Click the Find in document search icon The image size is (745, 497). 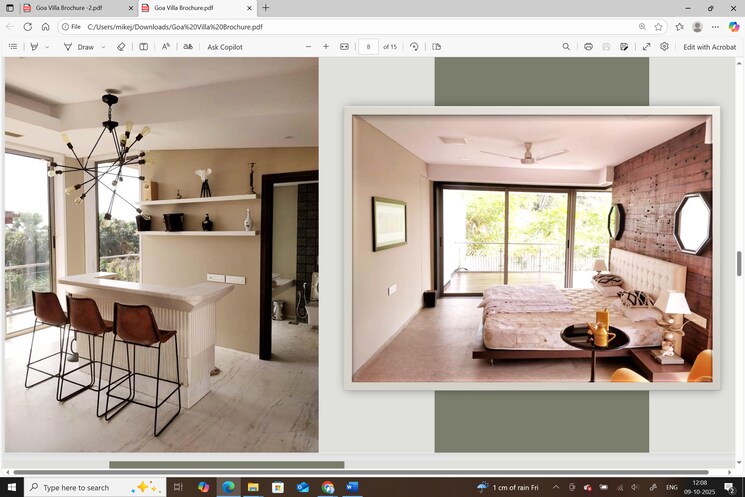pos(566,47)
